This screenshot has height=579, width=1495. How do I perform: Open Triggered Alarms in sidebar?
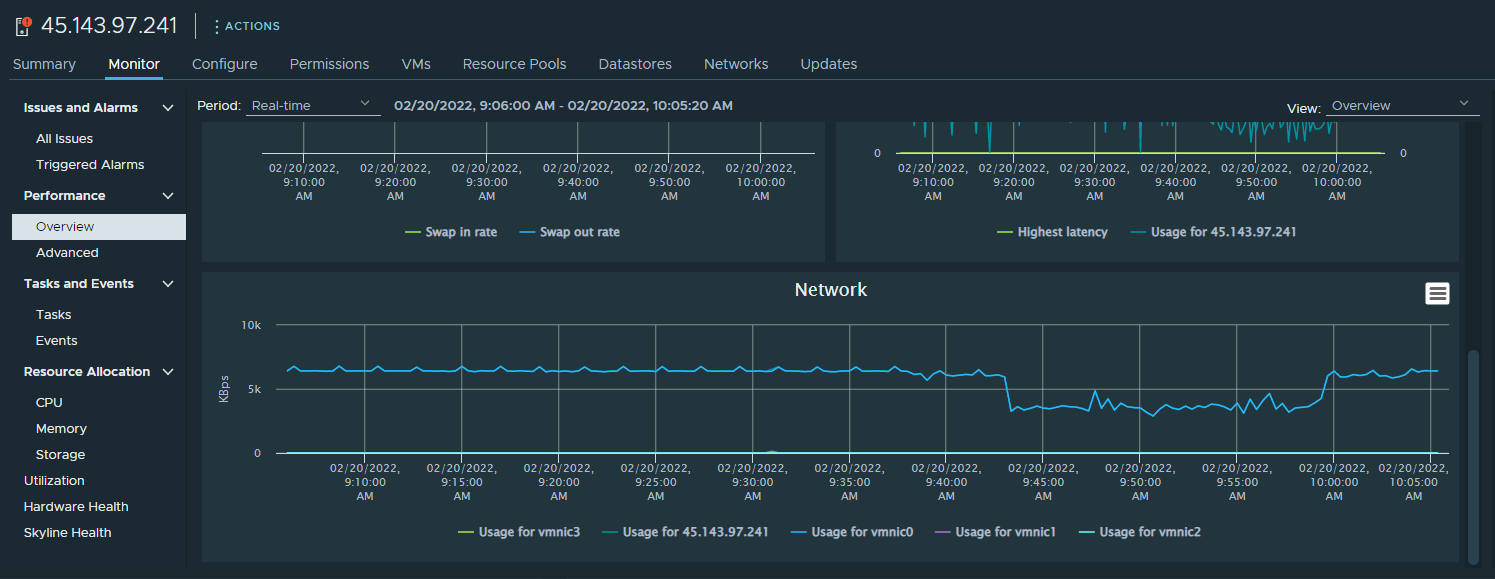[90, 165]
